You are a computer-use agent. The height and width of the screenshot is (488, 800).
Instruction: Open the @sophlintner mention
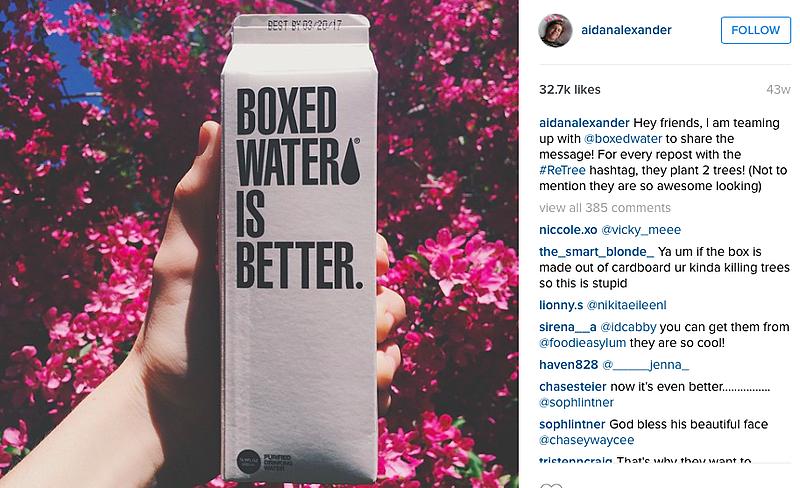[576, 402]
